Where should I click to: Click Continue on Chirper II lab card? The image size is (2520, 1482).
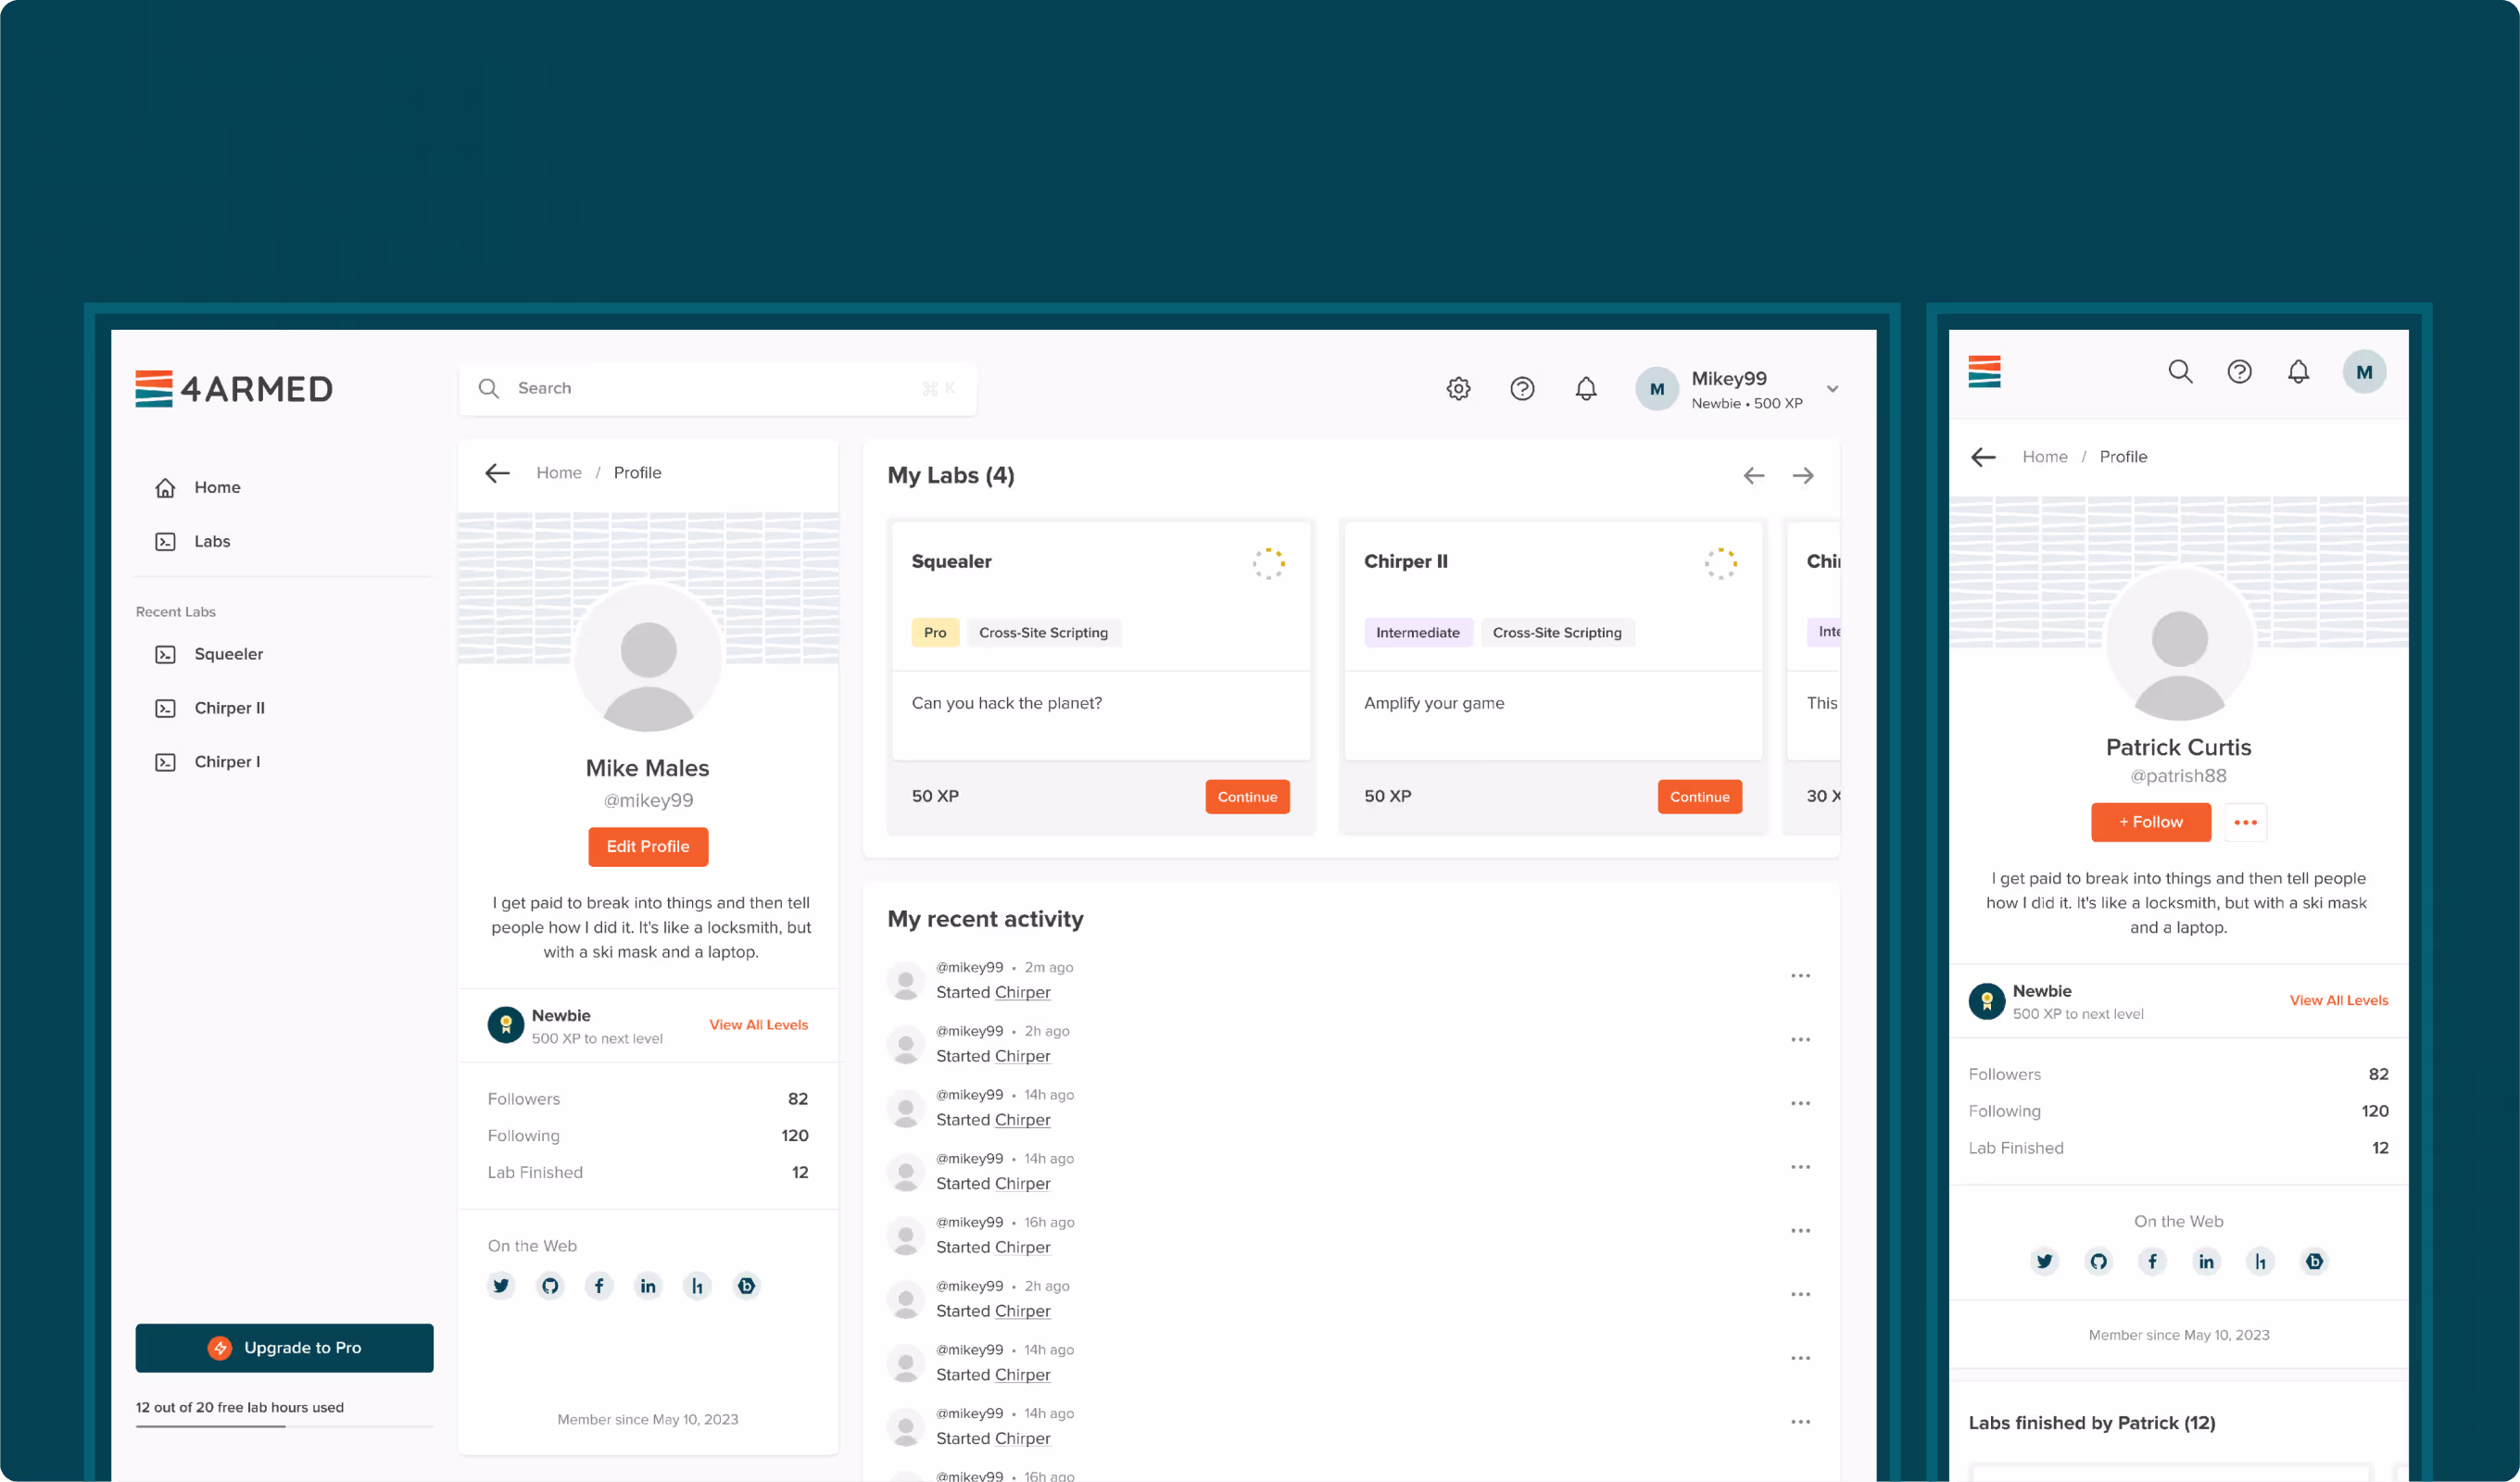point(1699,797)
